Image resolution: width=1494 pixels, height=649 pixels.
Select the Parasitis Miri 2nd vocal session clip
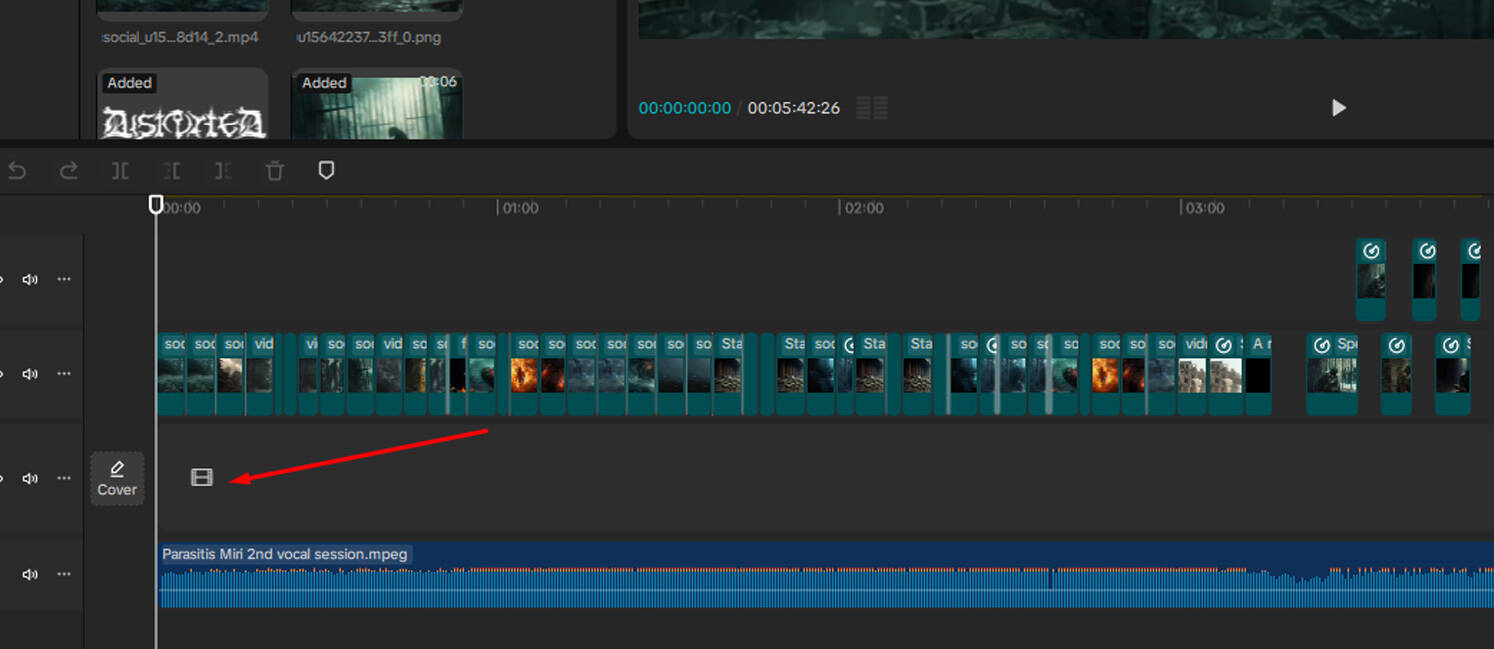(827, 575)
